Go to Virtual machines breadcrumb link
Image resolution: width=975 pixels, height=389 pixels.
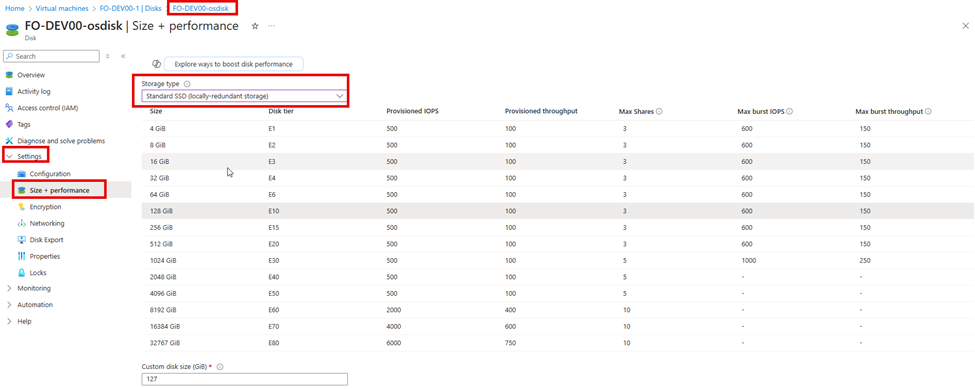pyautogui.click(x=62, y=9)
